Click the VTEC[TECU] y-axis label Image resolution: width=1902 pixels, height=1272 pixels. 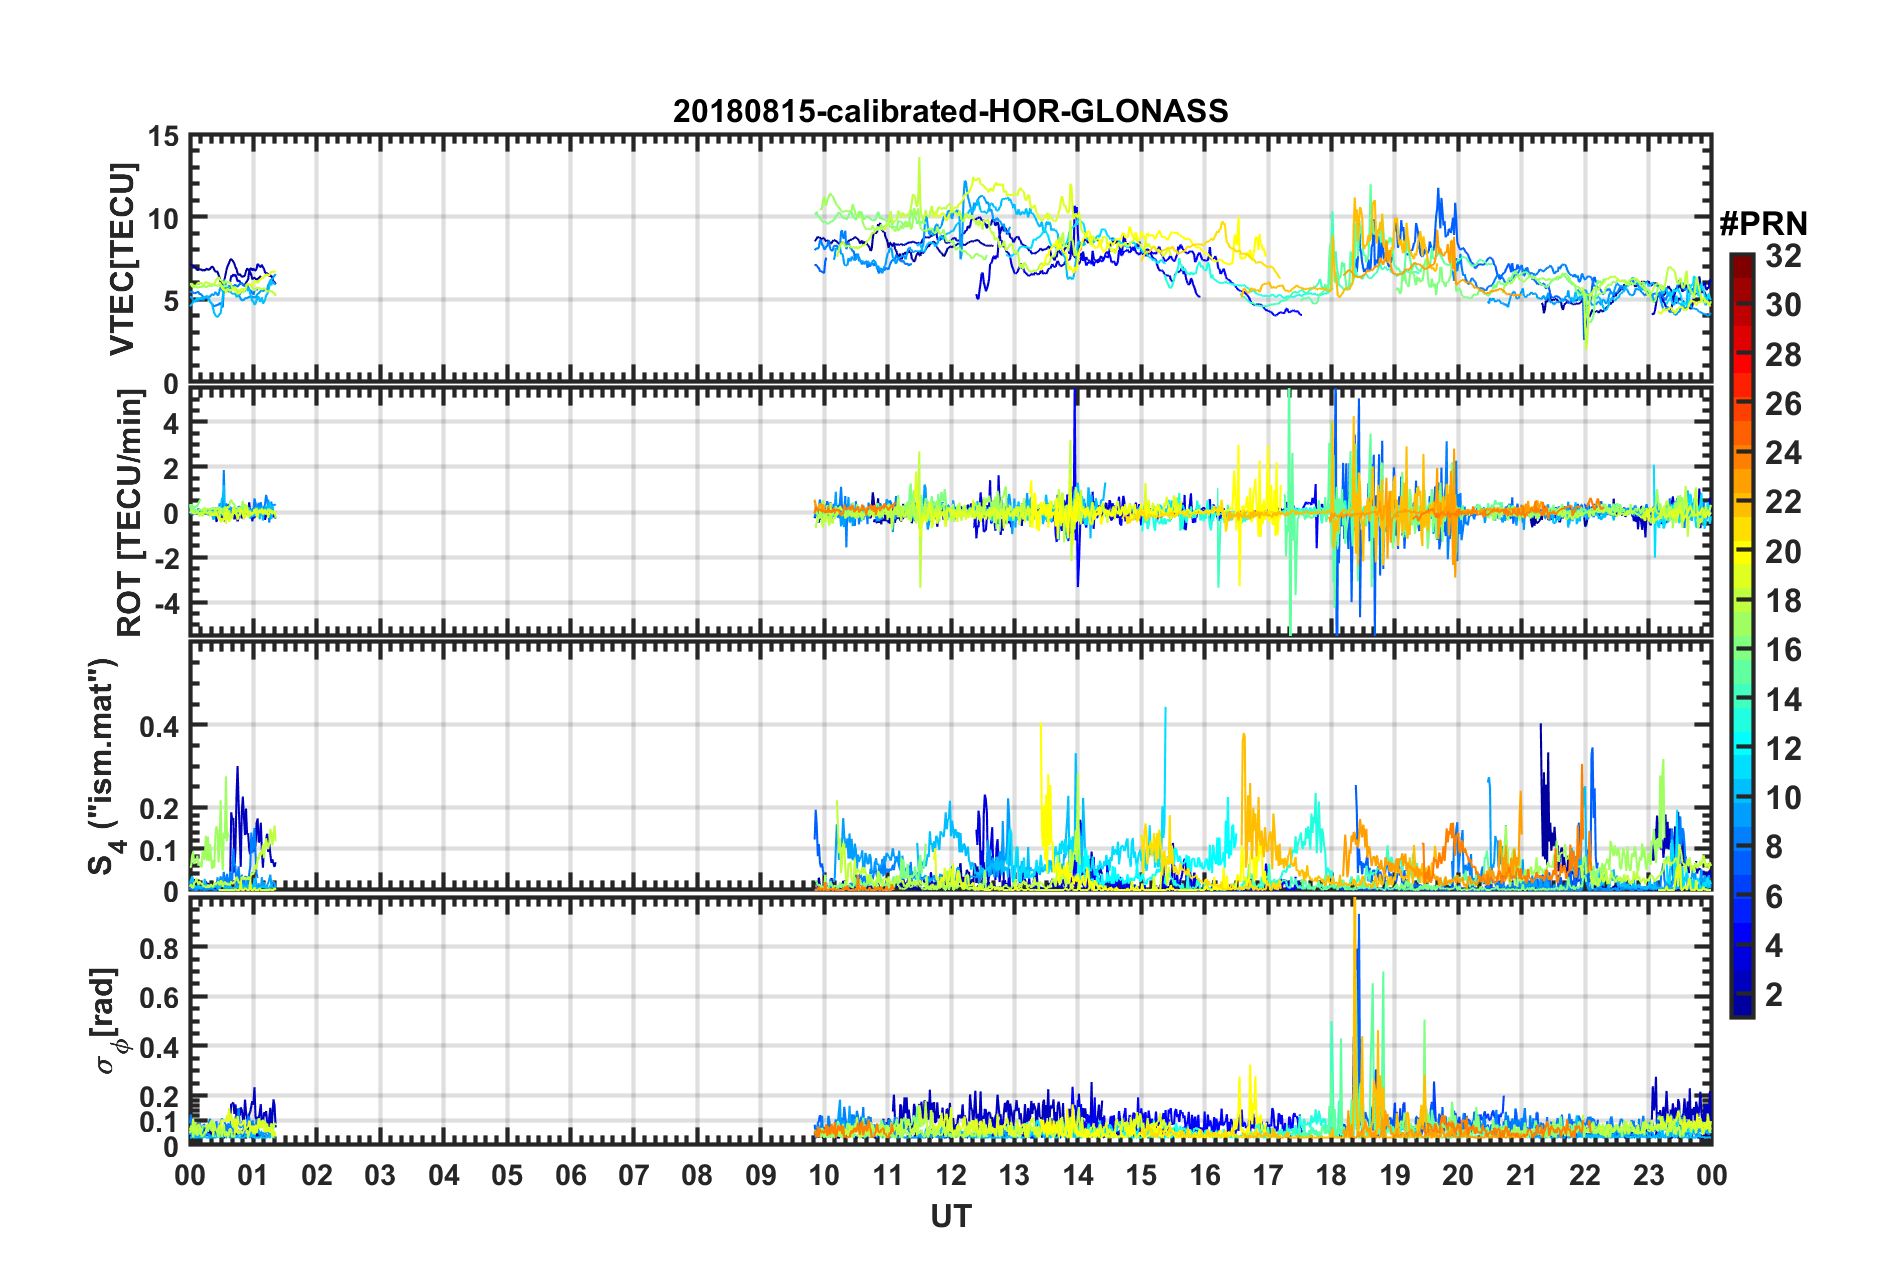[x=122, y=259]
